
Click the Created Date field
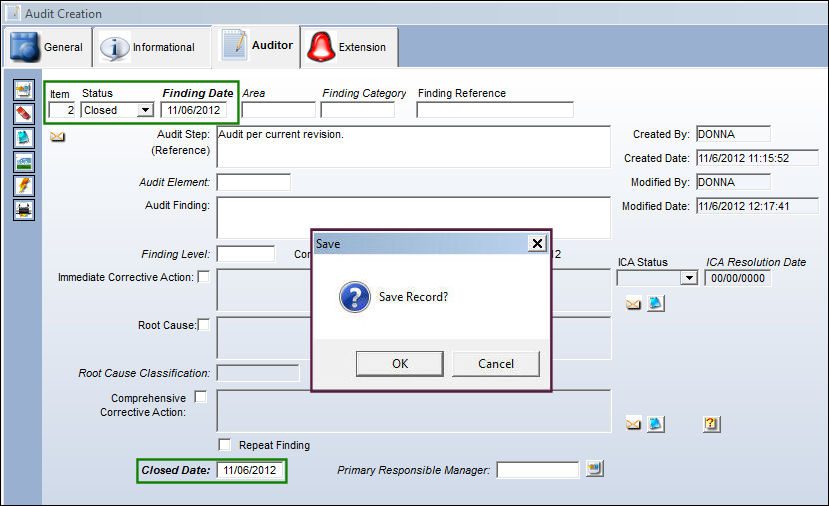click(757, 158)
